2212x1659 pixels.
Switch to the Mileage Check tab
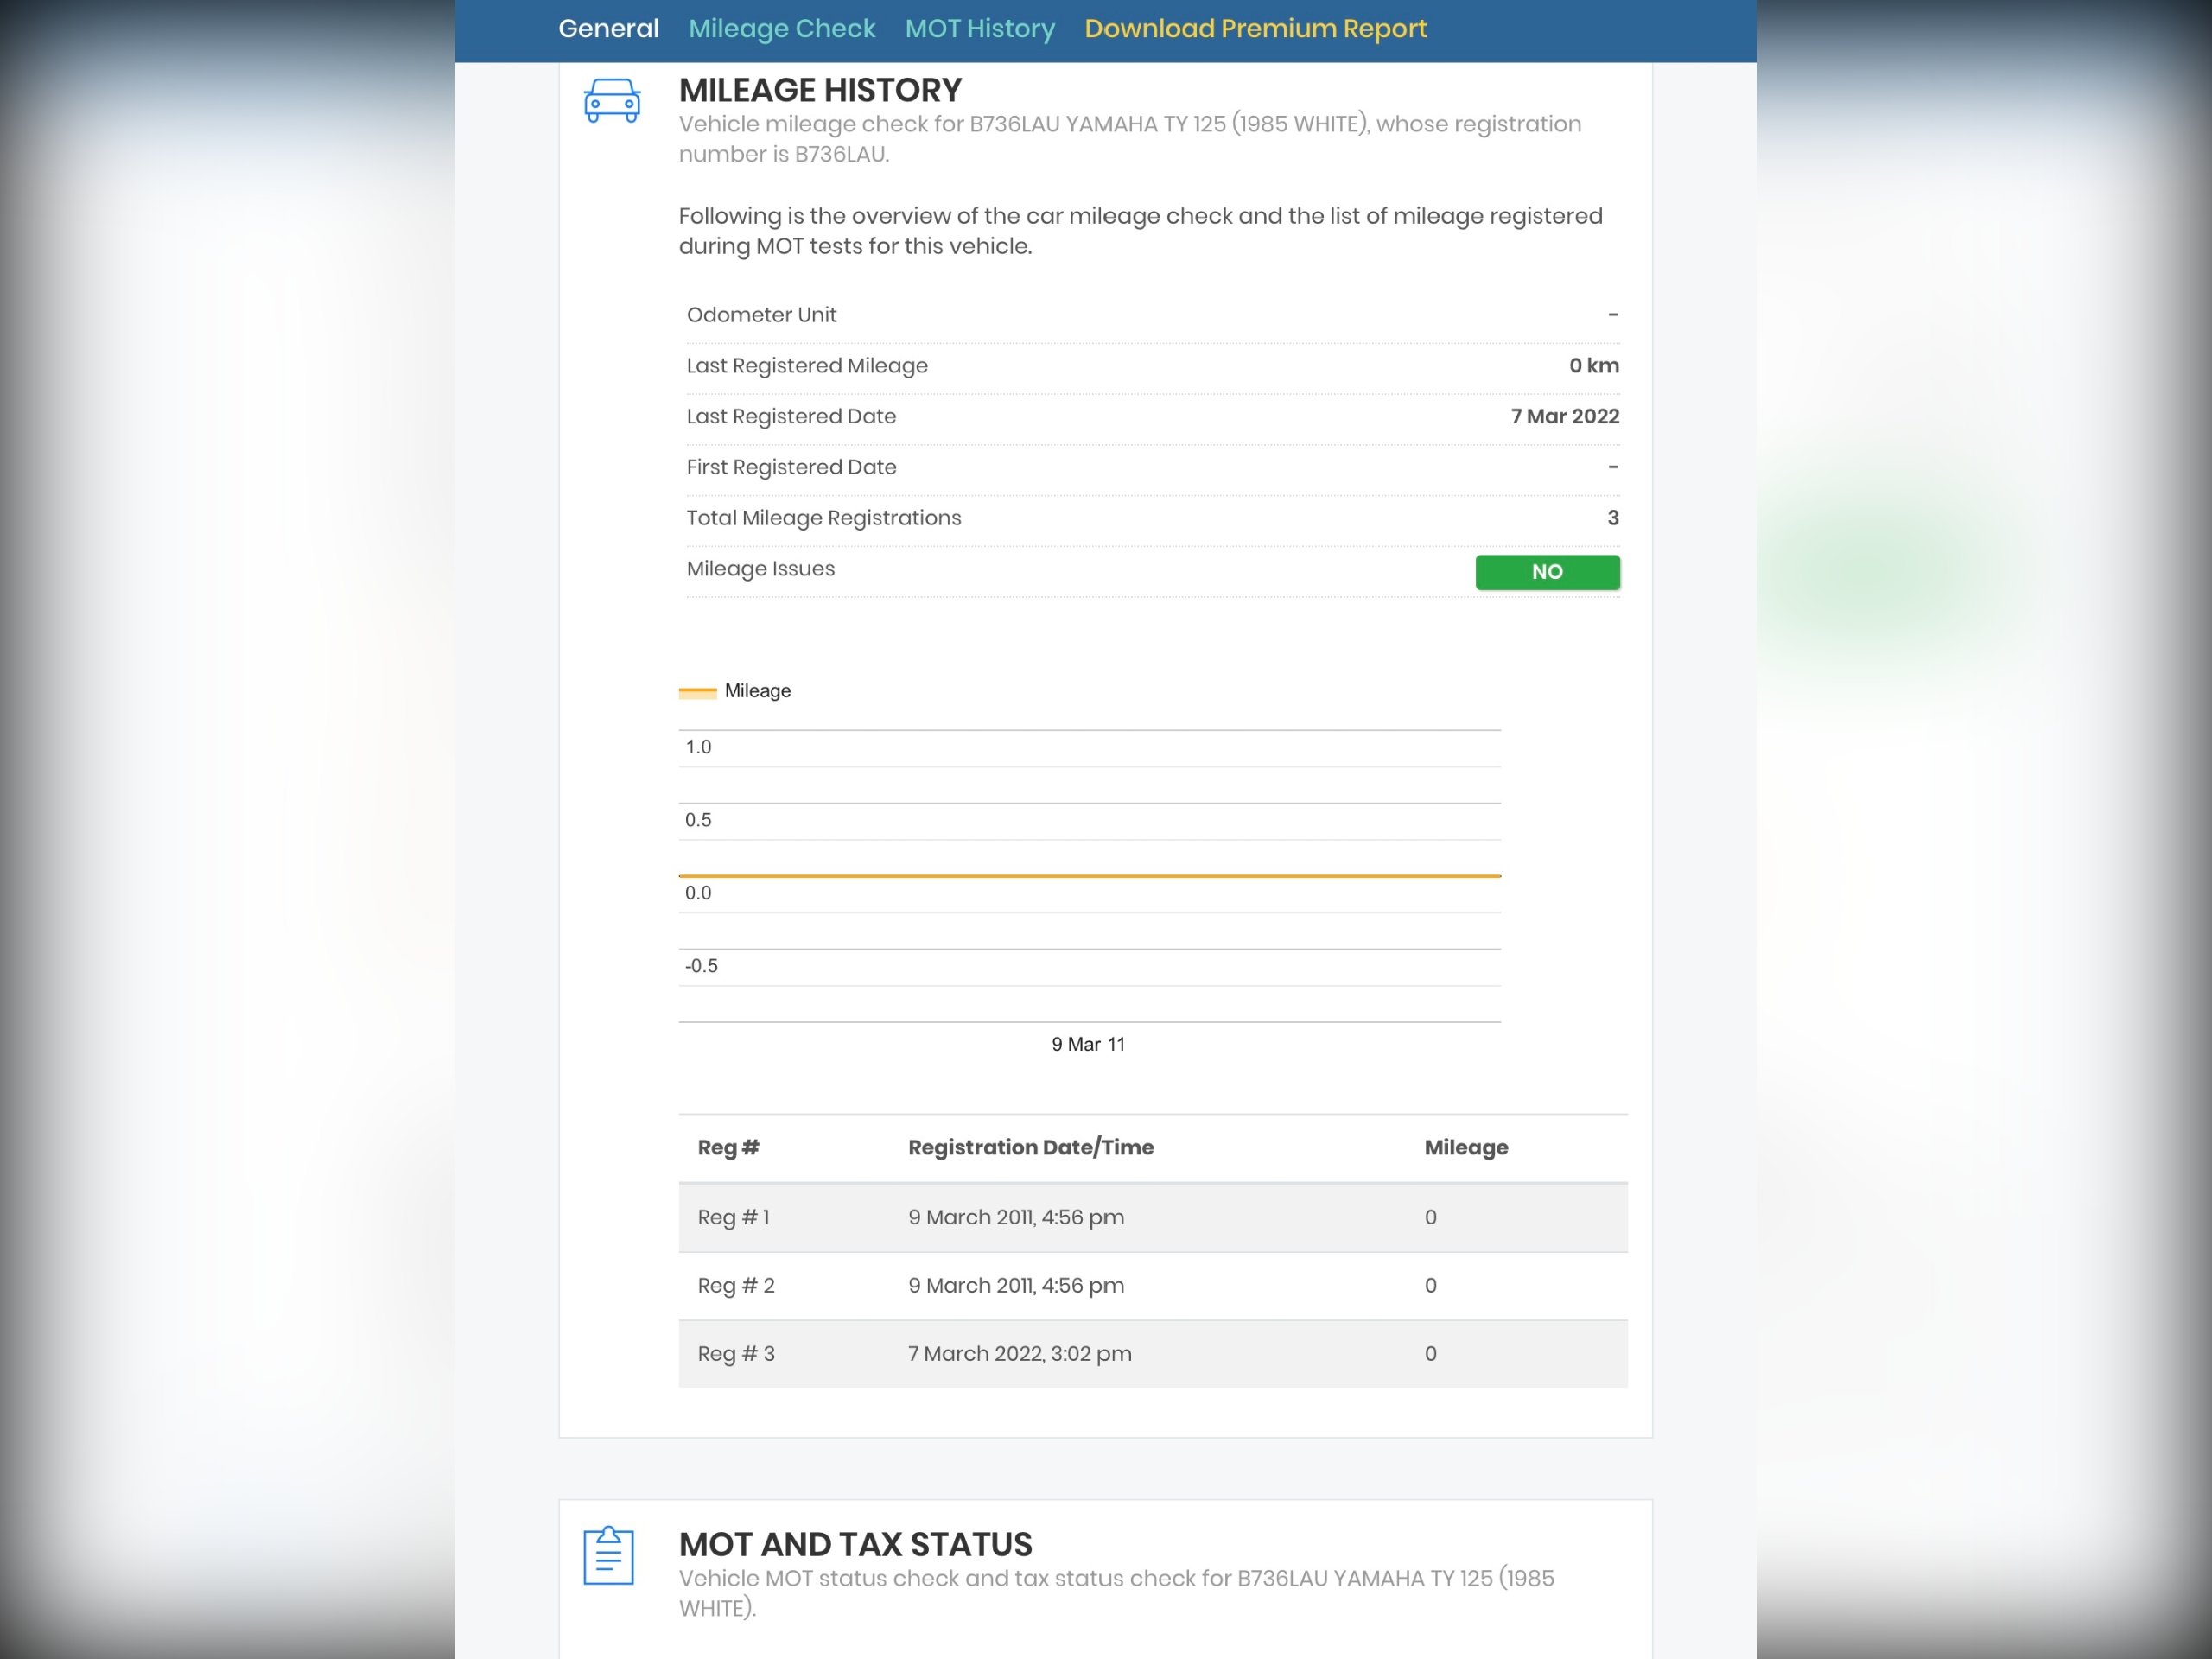pyautogui.click(x=781, y=28)
